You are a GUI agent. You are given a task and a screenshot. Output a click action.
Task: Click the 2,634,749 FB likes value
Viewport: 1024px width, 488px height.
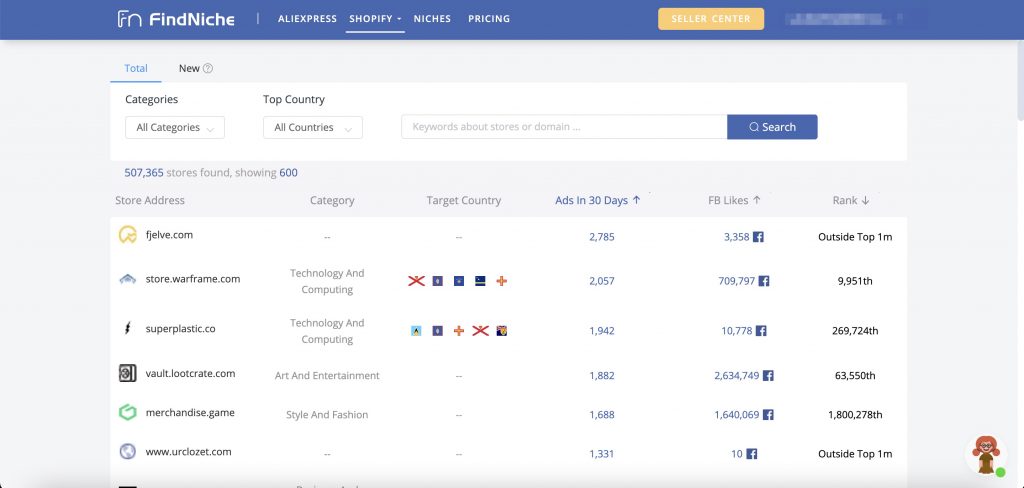point(737,376)
